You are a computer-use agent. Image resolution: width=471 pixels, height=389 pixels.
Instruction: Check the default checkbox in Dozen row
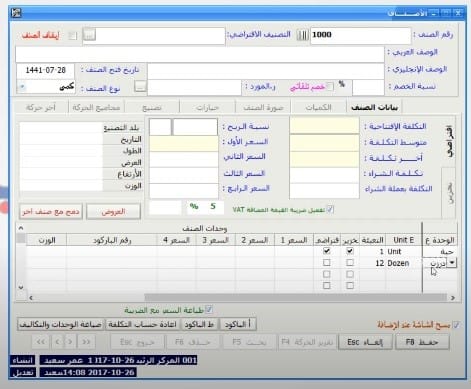point(327,263)
